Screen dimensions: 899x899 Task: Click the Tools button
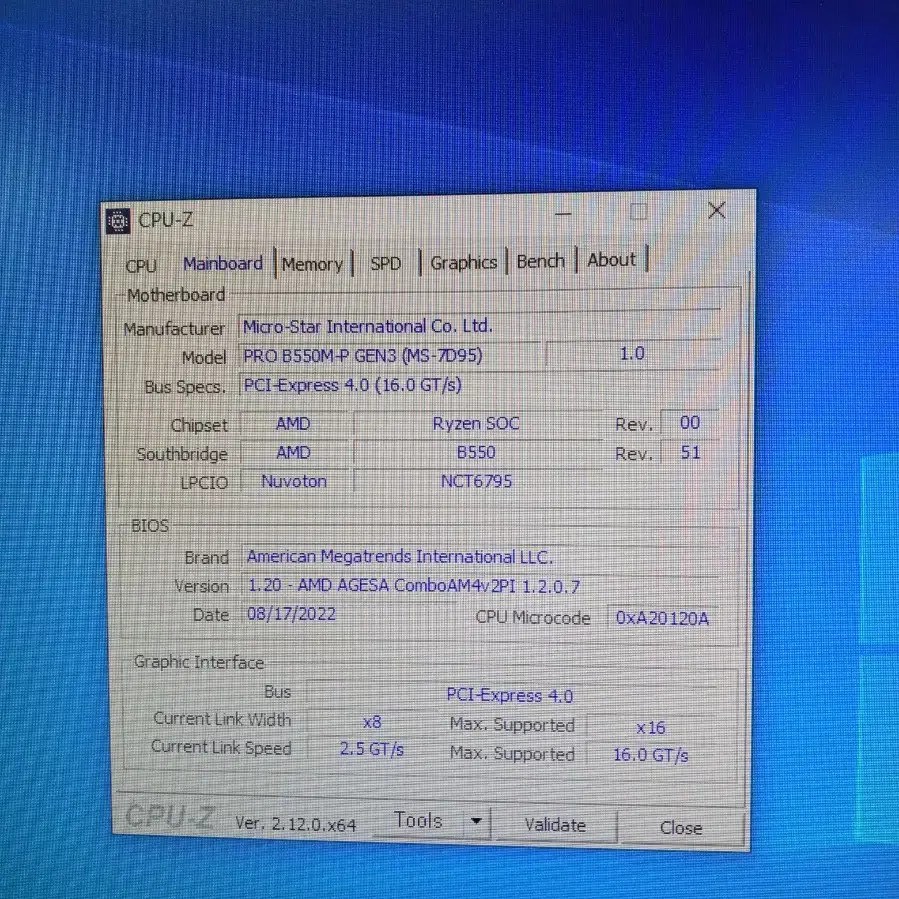(419, 820)
